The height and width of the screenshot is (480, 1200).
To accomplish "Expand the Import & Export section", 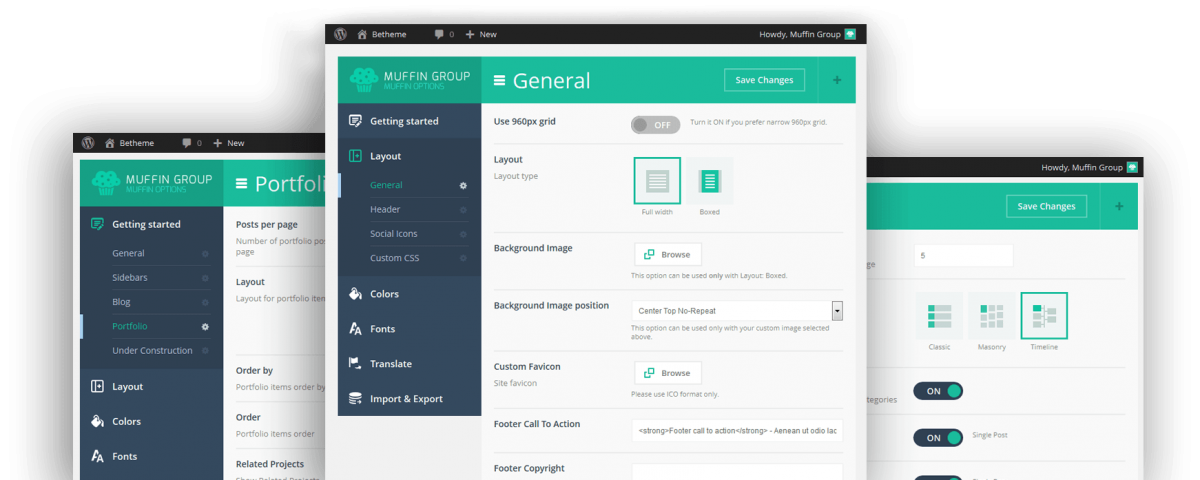I will tap(406, 399).
